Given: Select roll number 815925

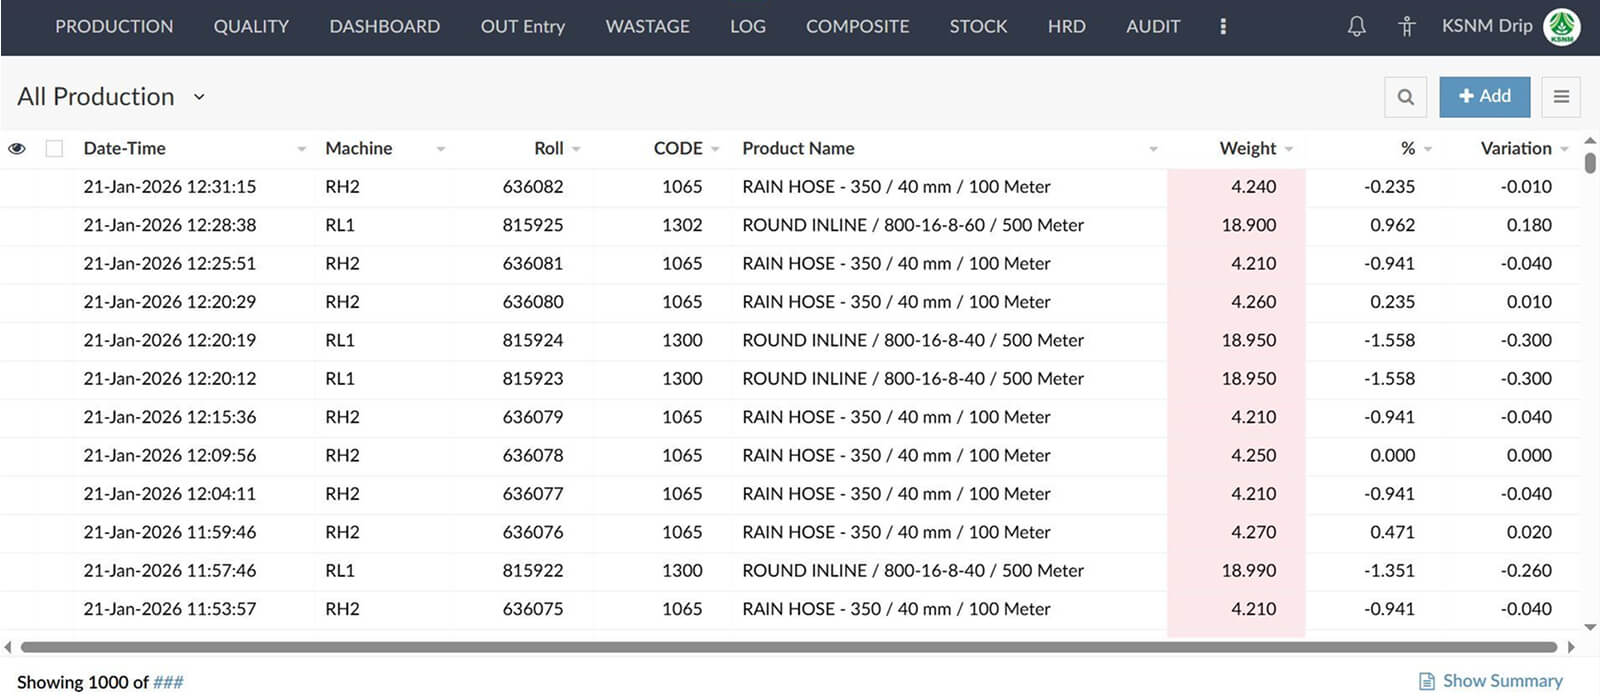Looking at the screenshot, I should click(533, 225).
